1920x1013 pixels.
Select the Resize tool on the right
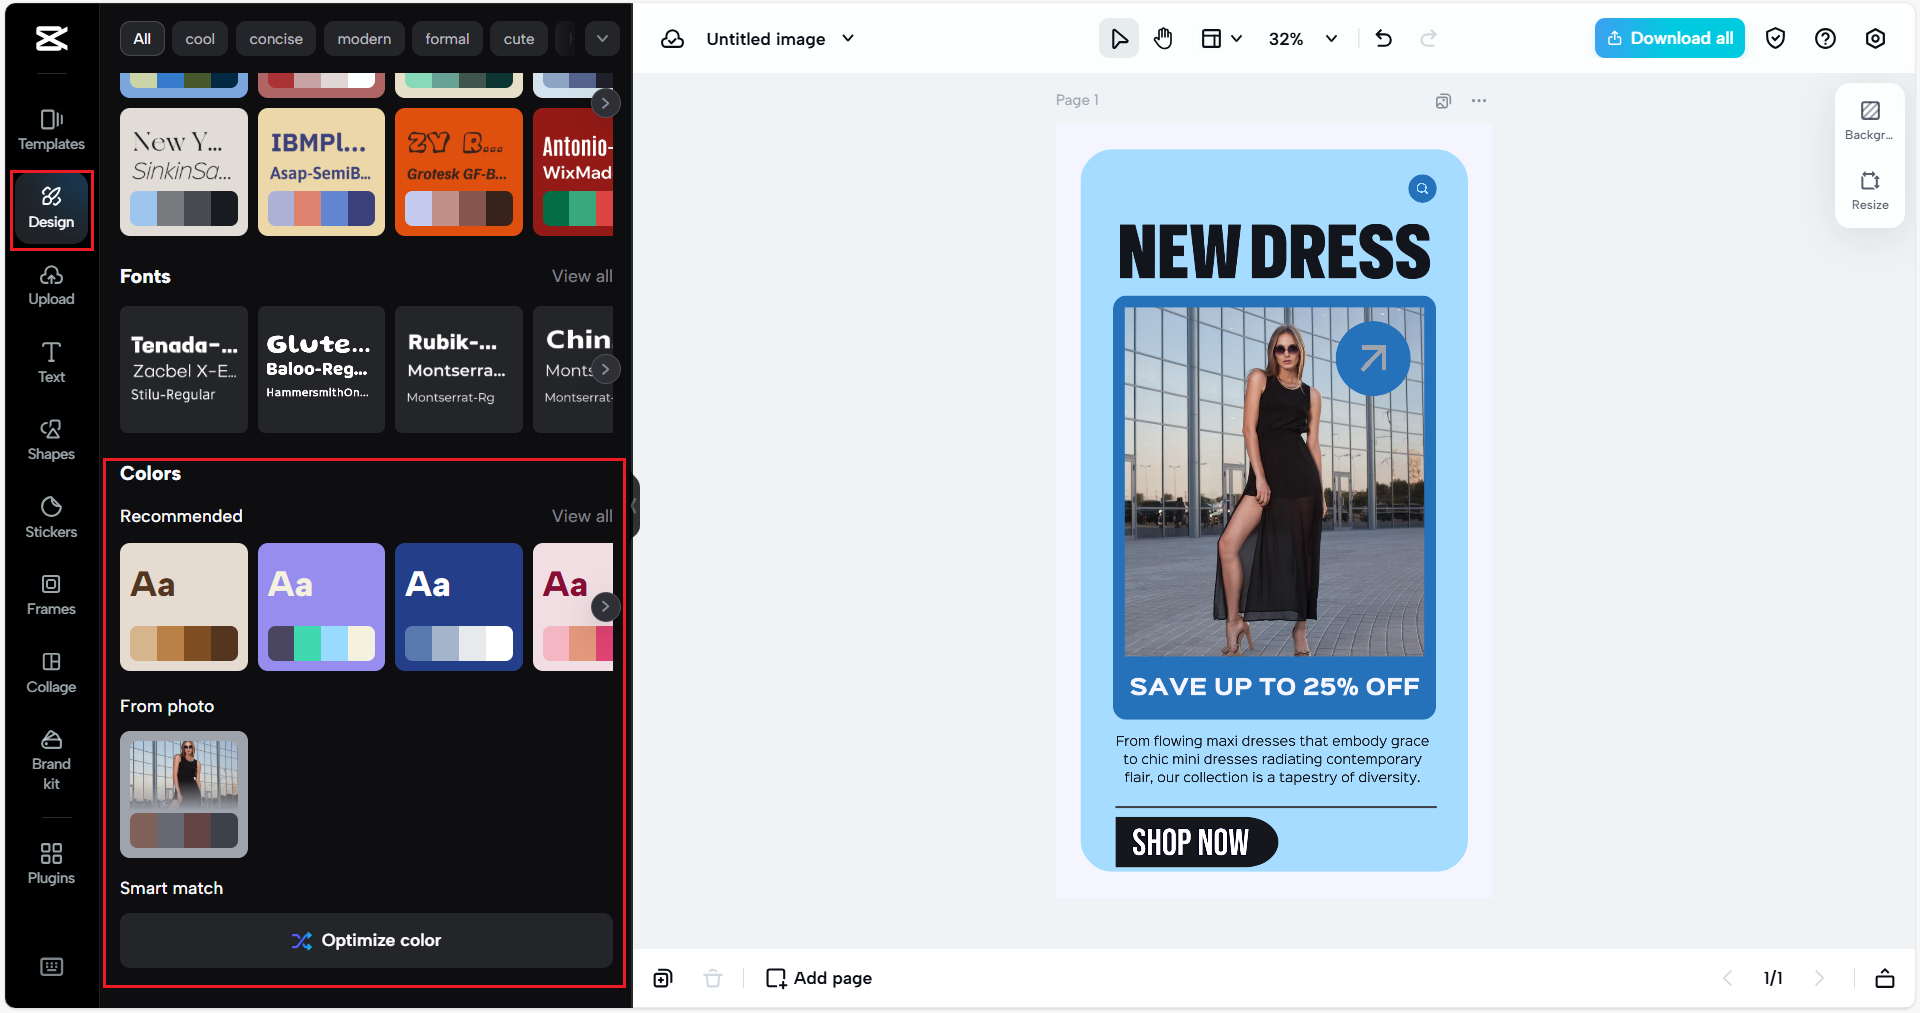coord(1869,190)
